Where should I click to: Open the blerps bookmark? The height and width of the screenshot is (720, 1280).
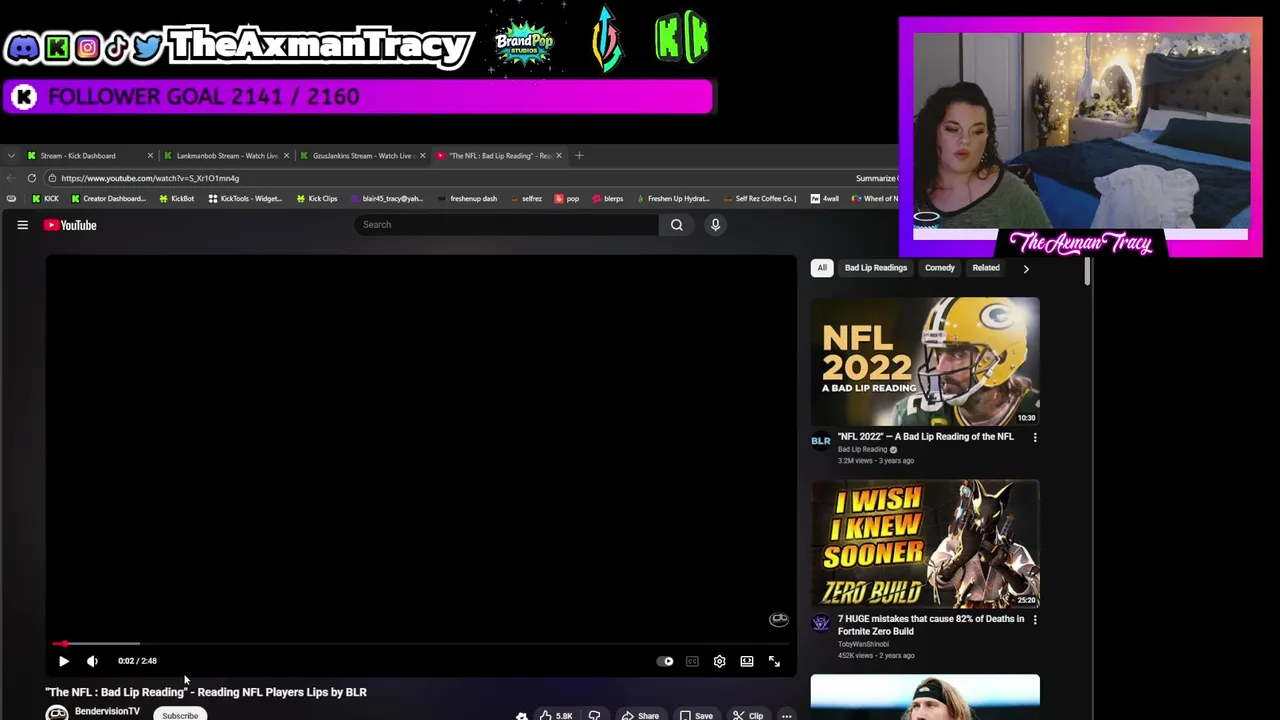(607, 199)
